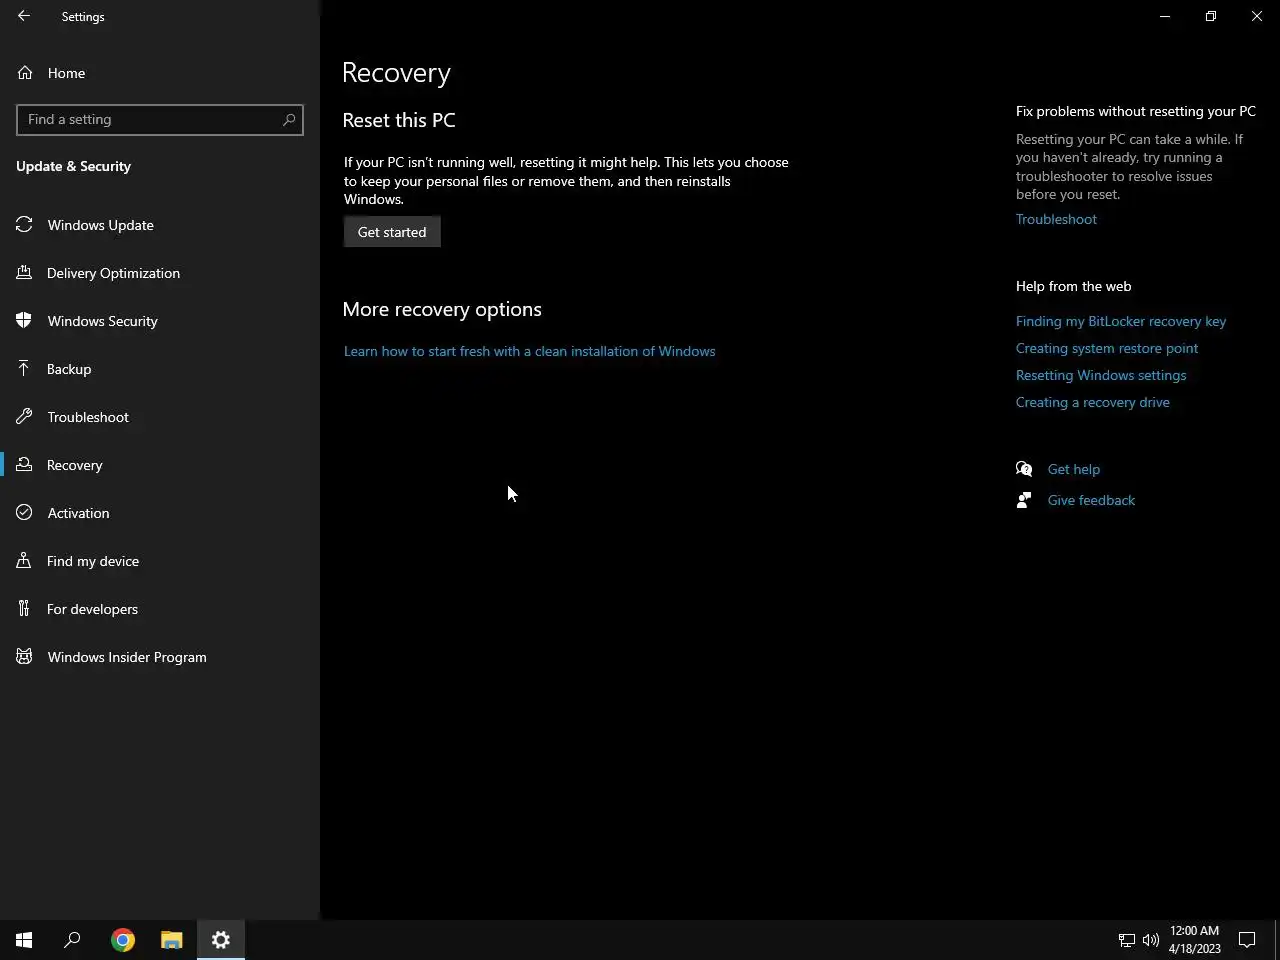Image resolution: width=1280 pixels, height=960 pixels.
Task: Open Resetting Windows settings link
Action: coord(1101,375)
